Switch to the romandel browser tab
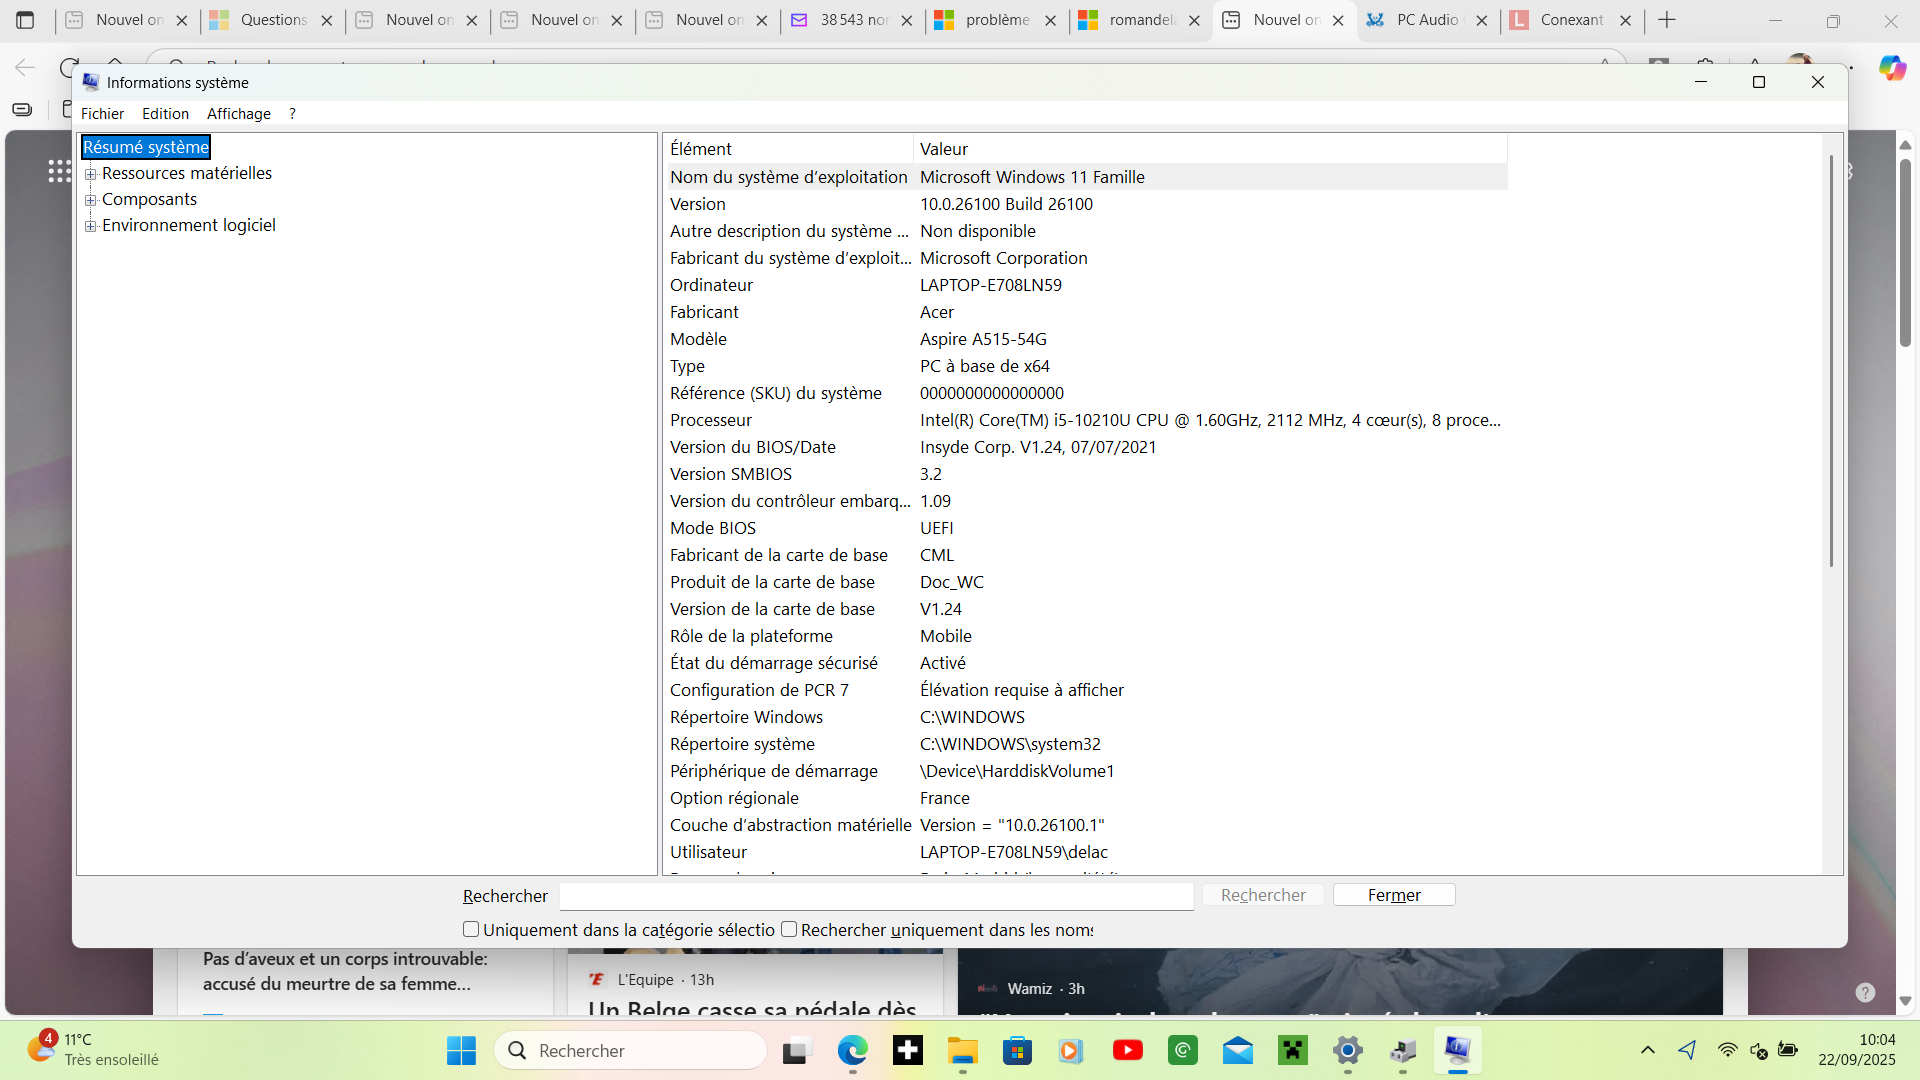The height and width of the screenshot is (1080, 1920). [x=1142, y=20]
